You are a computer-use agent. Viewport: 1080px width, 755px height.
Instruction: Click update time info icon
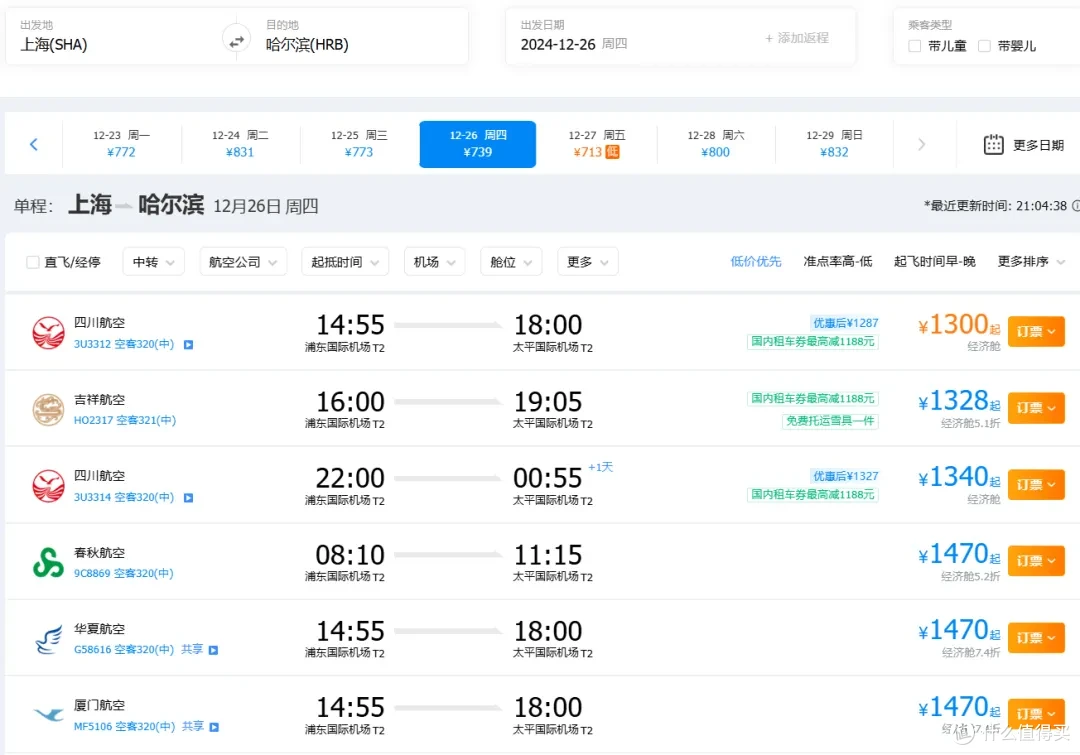tap(1076, 205)
